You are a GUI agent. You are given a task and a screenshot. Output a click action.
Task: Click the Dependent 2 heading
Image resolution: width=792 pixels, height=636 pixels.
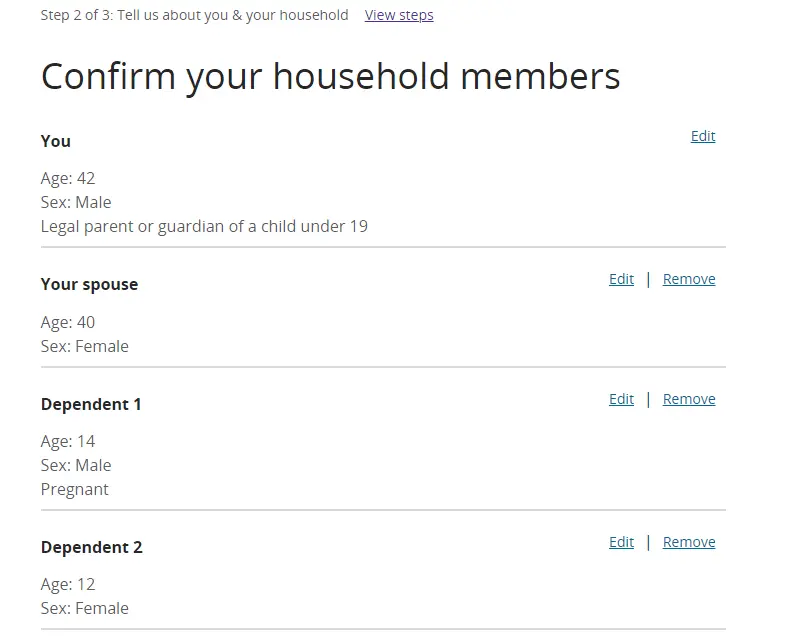[x=91, y=547]
